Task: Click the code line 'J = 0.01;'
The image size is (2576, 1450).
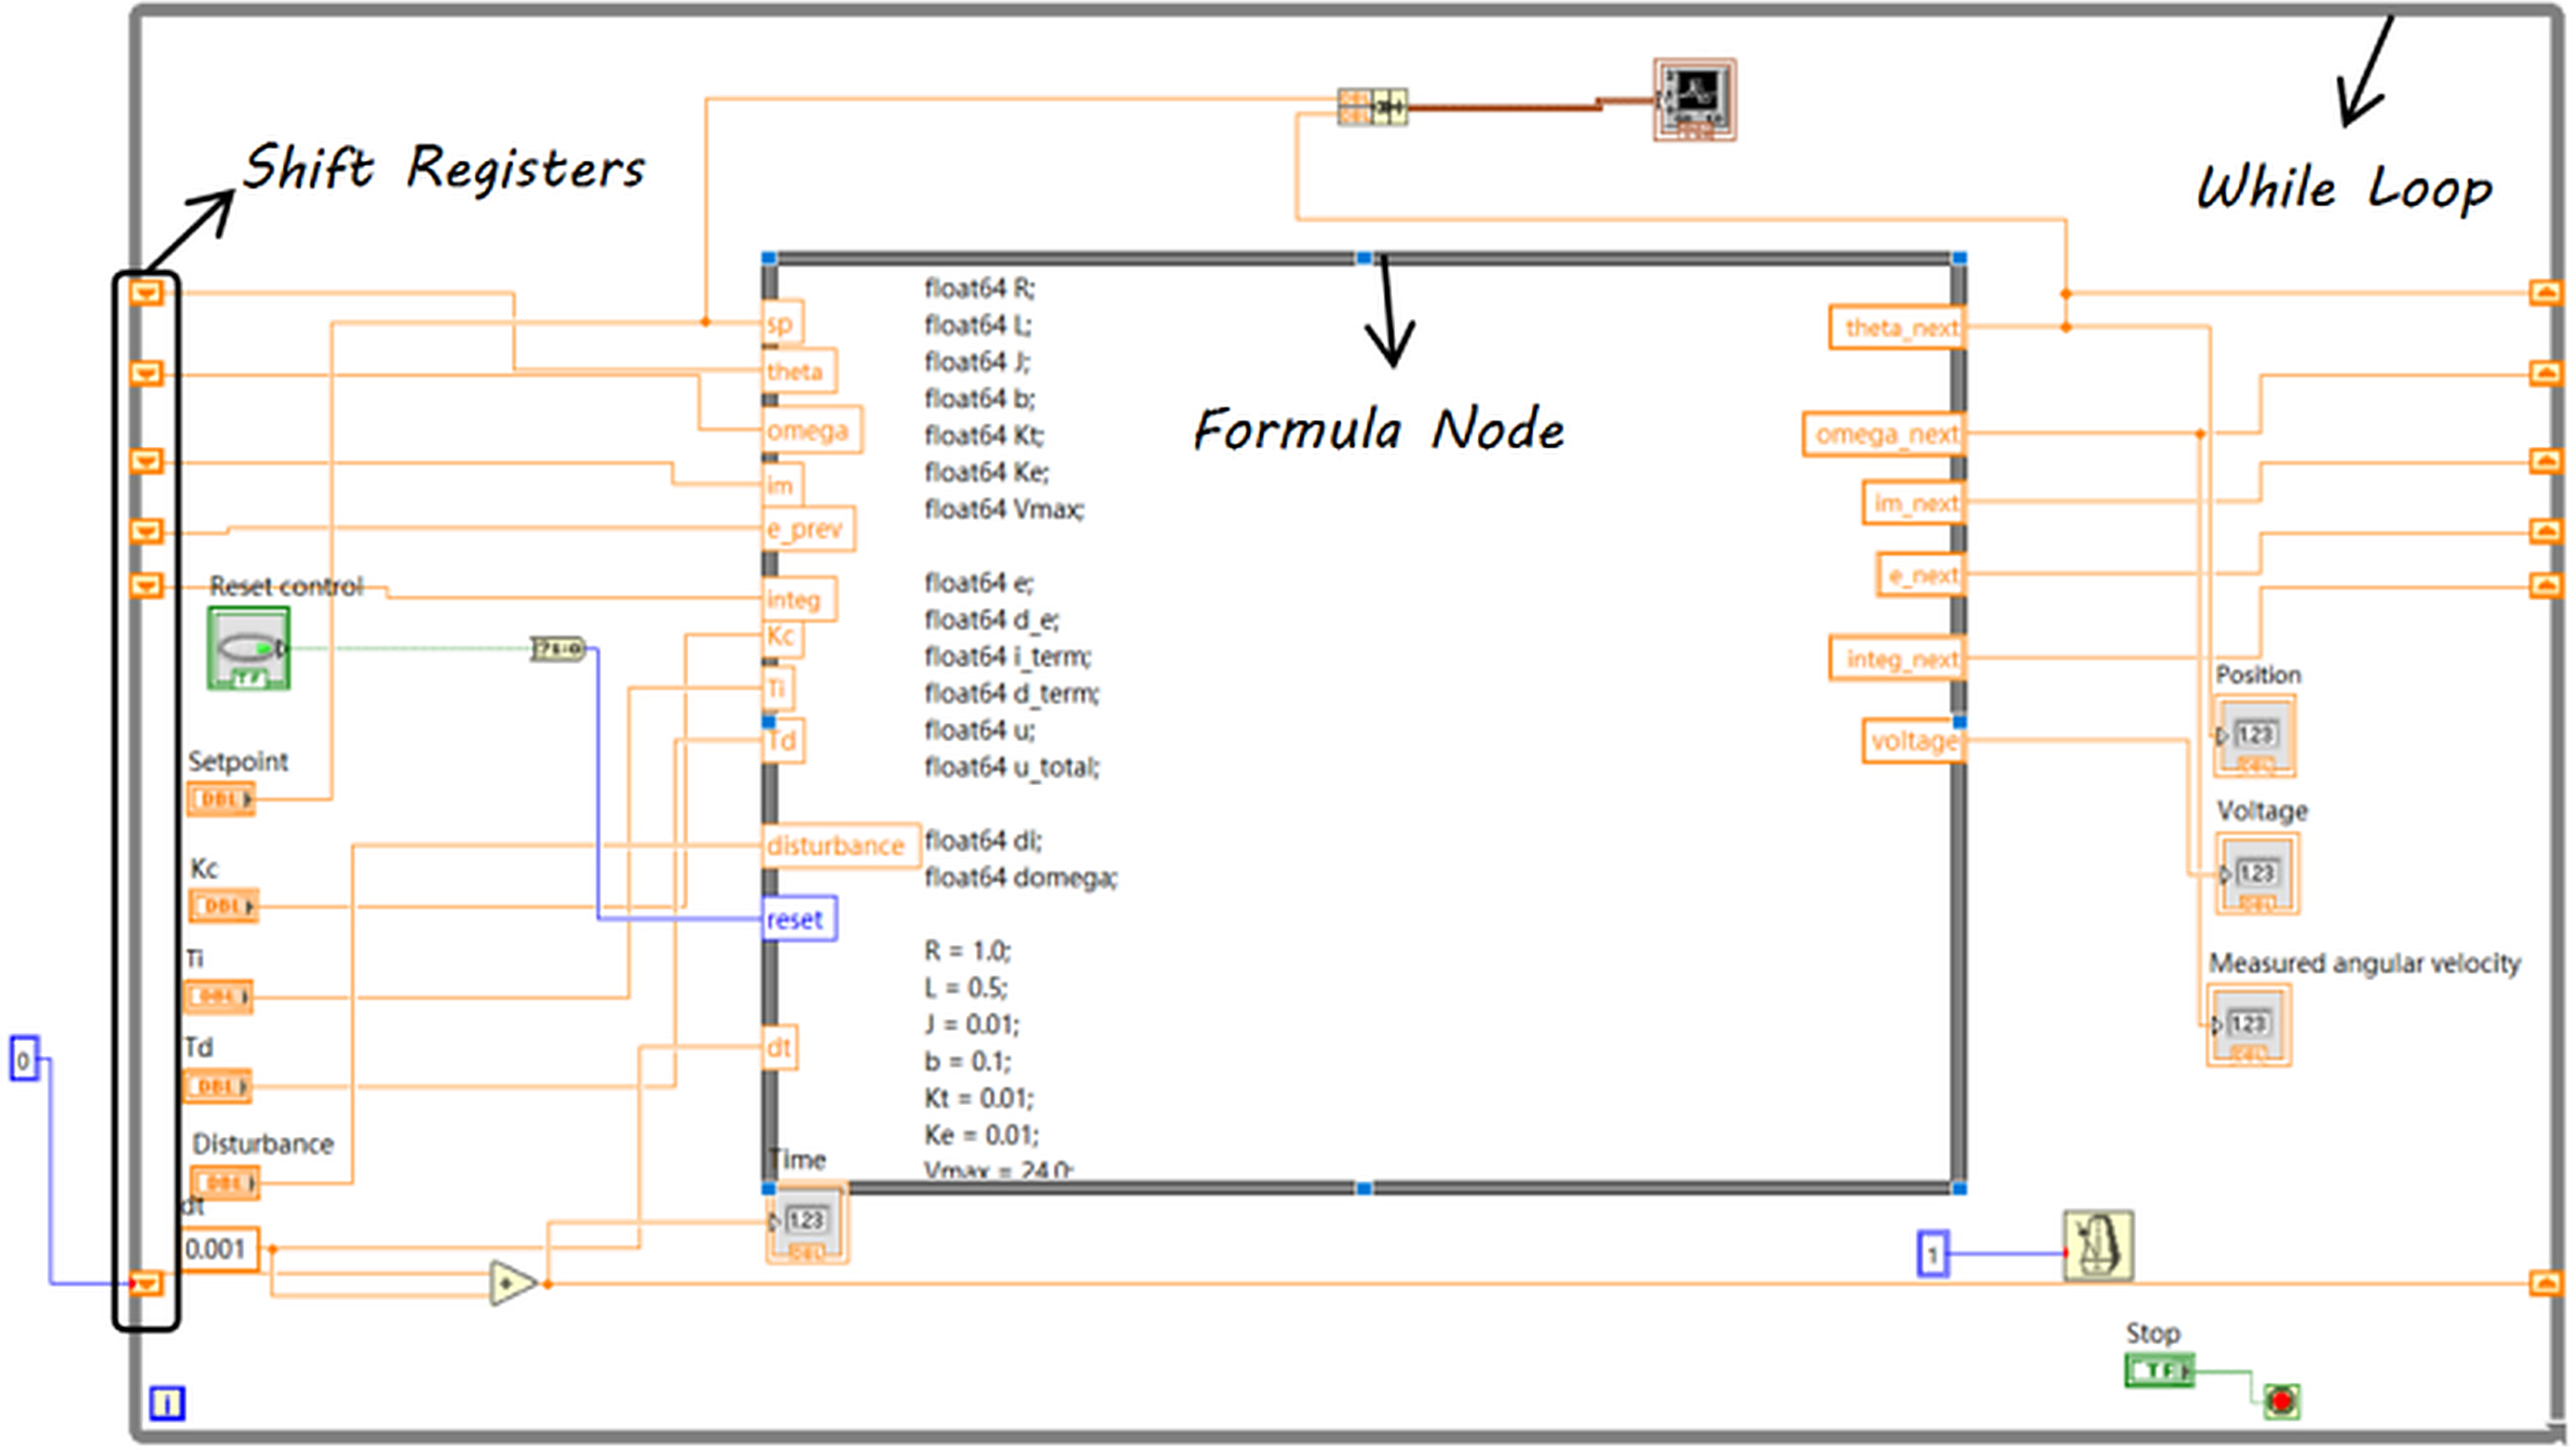Action: pyautogui.click(x=971, y=1025)
